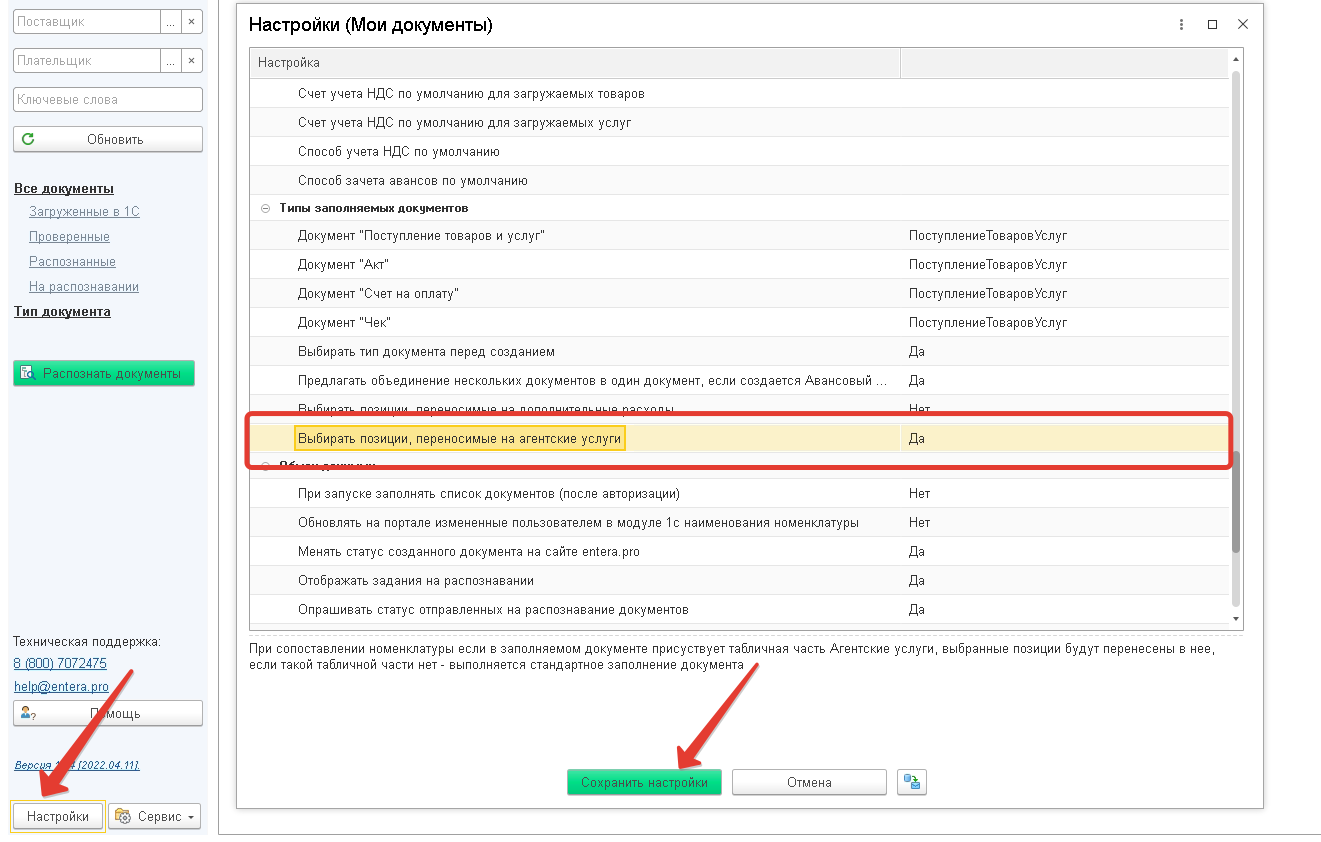Click the ПоступлениеТоваровУслуг value for Документ "Чек"
The height and width of the screenshot is (842, 1321).
click(x=988, y=323)
